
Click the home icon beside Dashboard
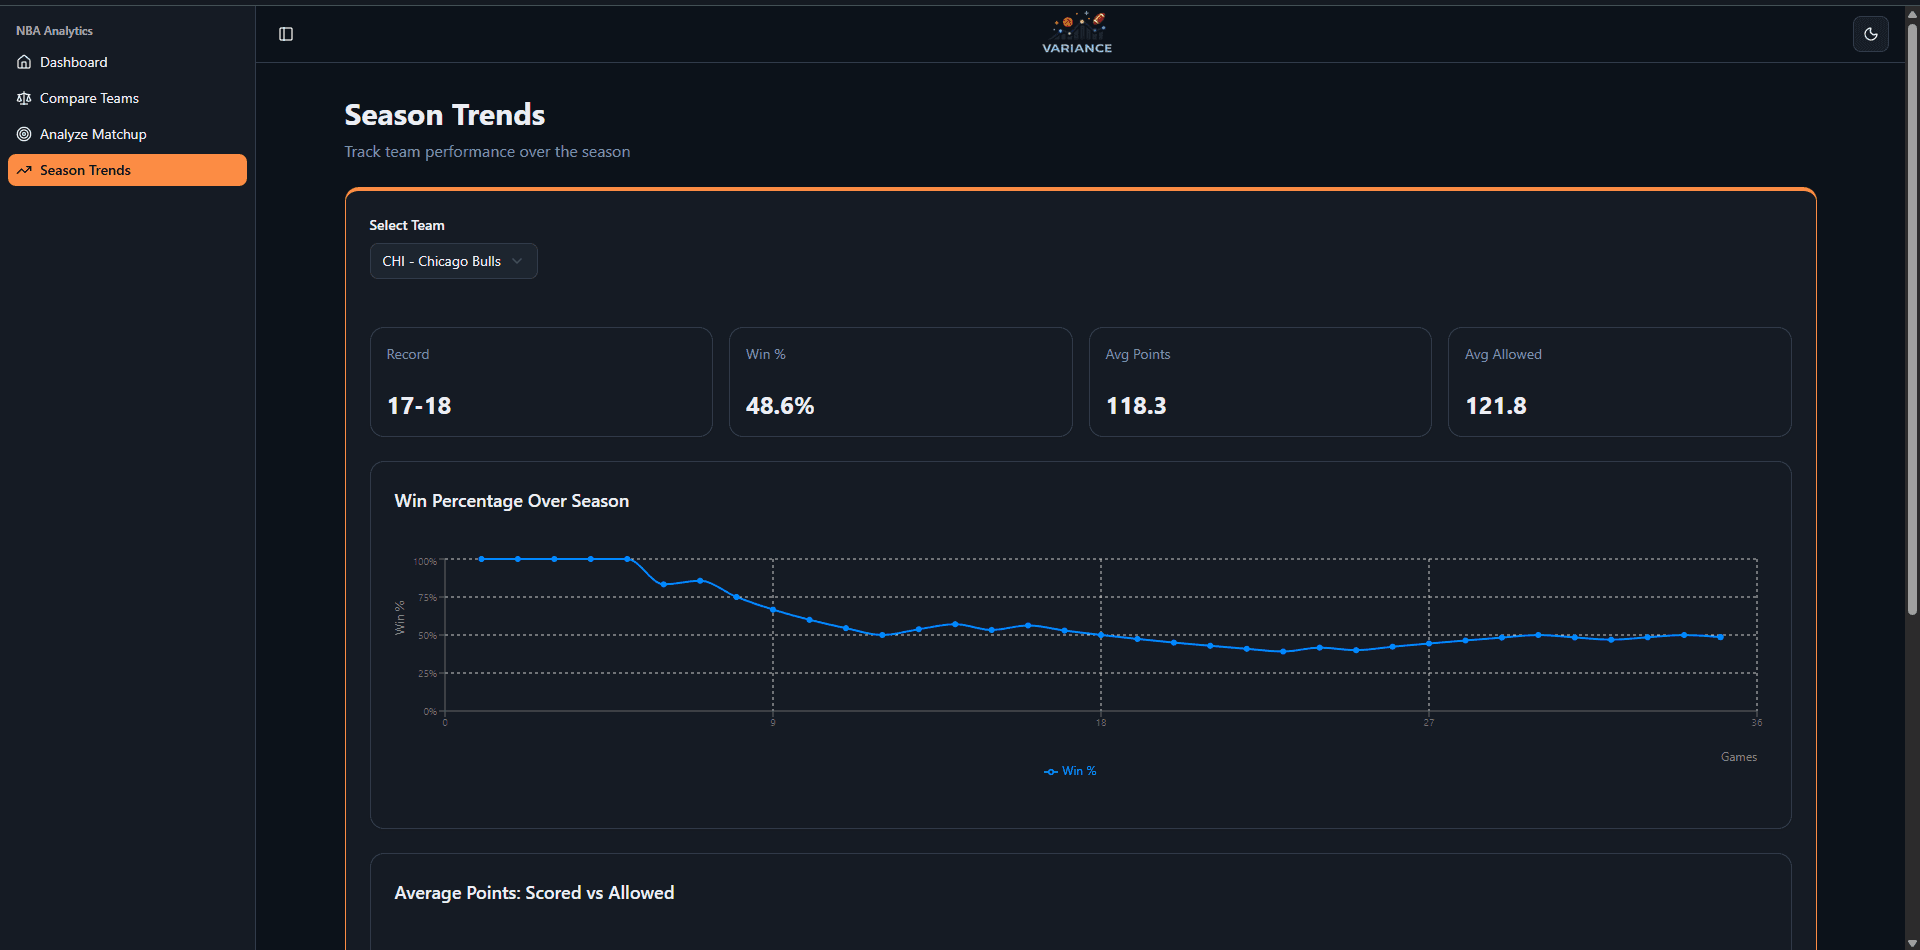click(23, 62)
